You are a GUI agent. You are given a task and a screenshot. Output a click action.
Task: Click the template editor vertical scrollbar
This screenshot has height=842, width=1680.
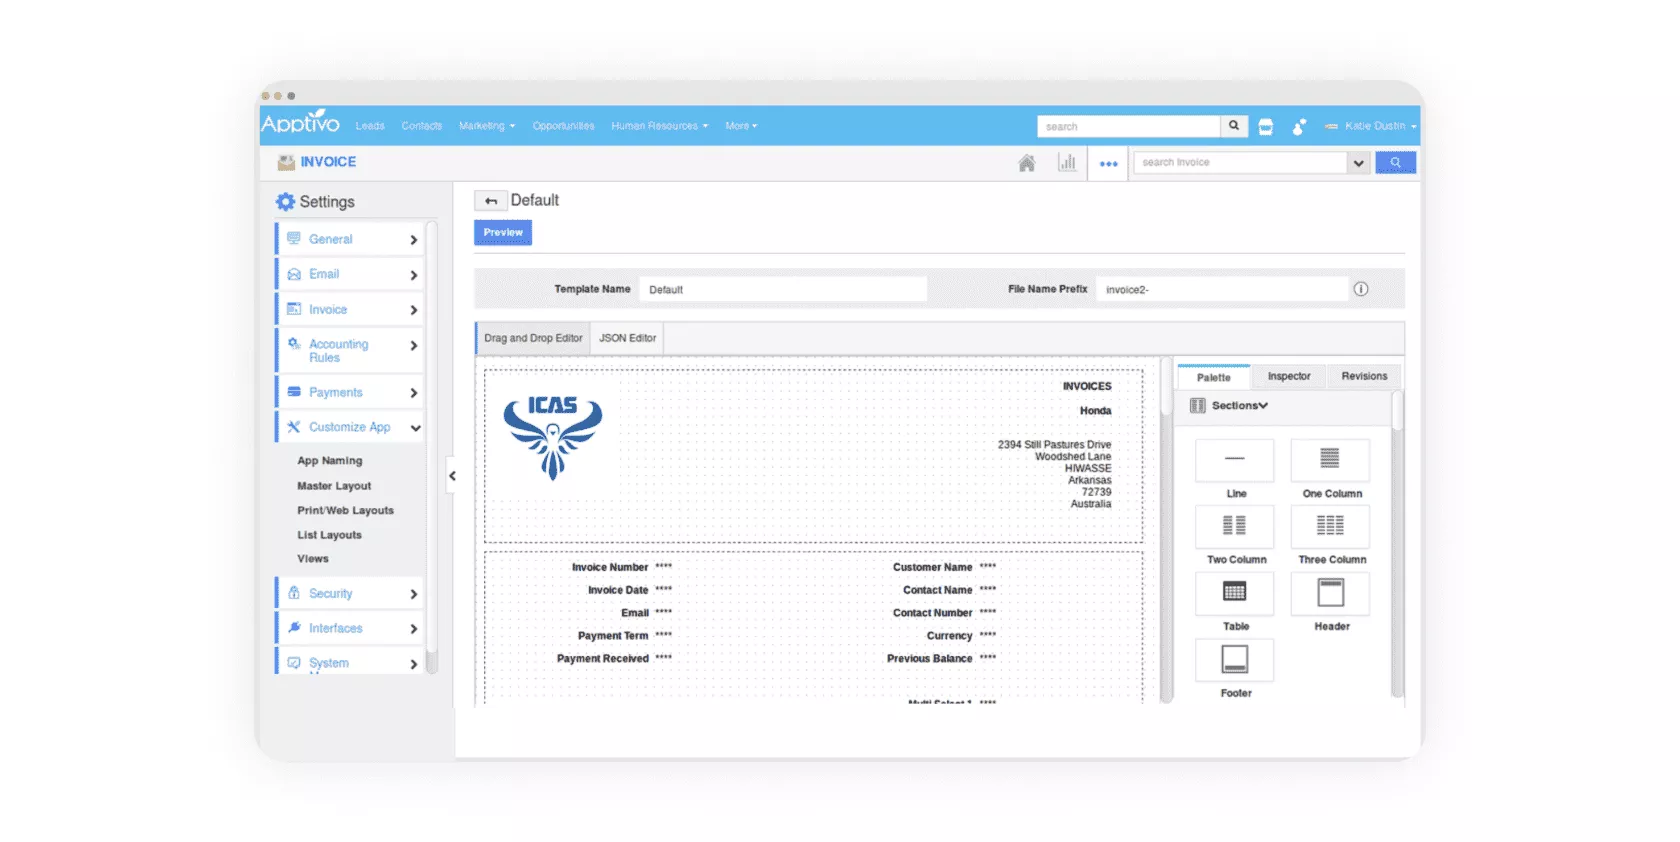tap(1166, 530)
